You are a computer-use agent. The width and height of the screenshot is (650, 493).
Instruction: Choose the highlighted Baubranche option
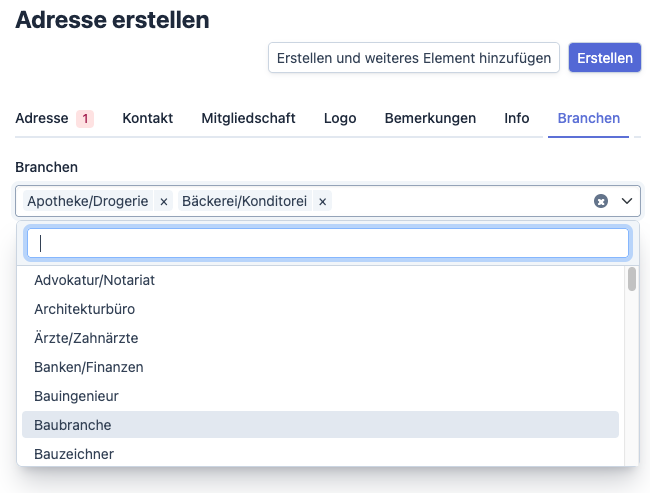(x=72, y=425)
